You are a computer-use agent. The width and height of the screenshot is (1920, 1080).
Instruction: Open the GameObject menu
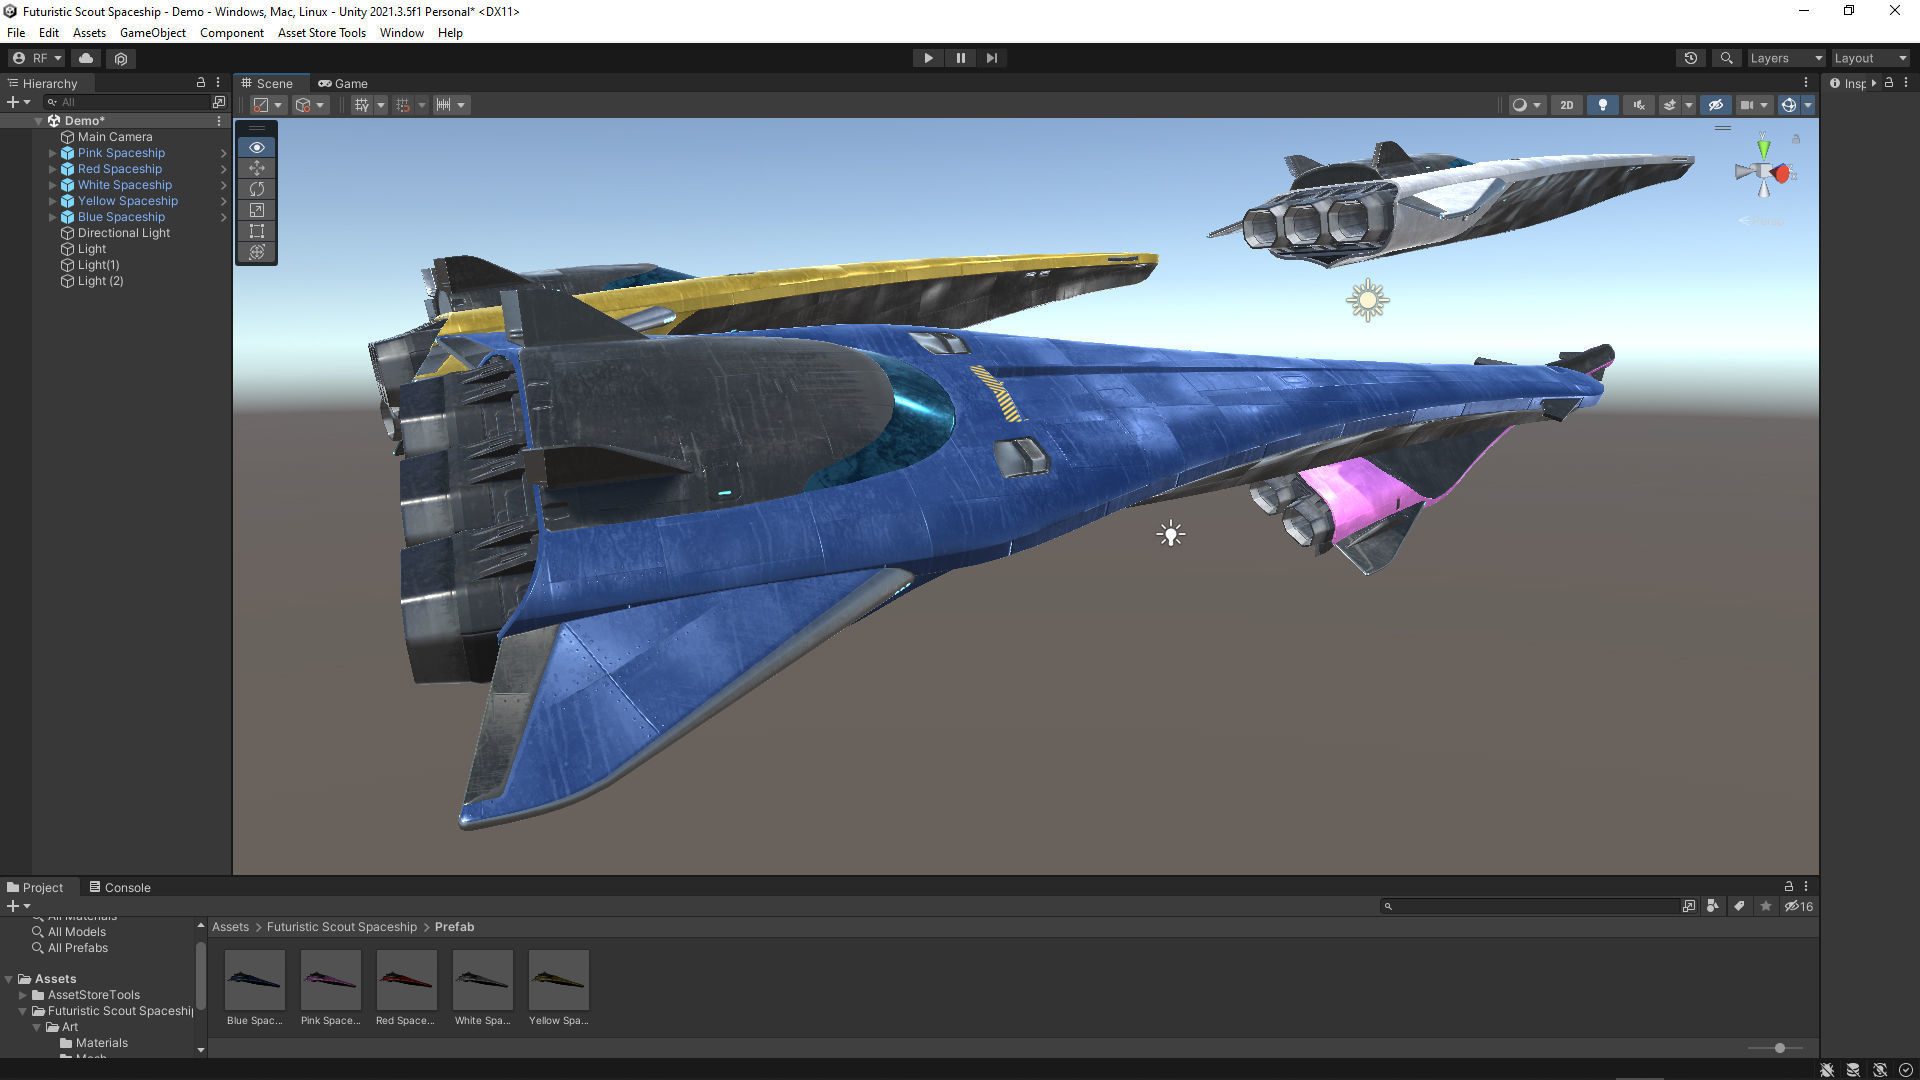tap(153, 32)
